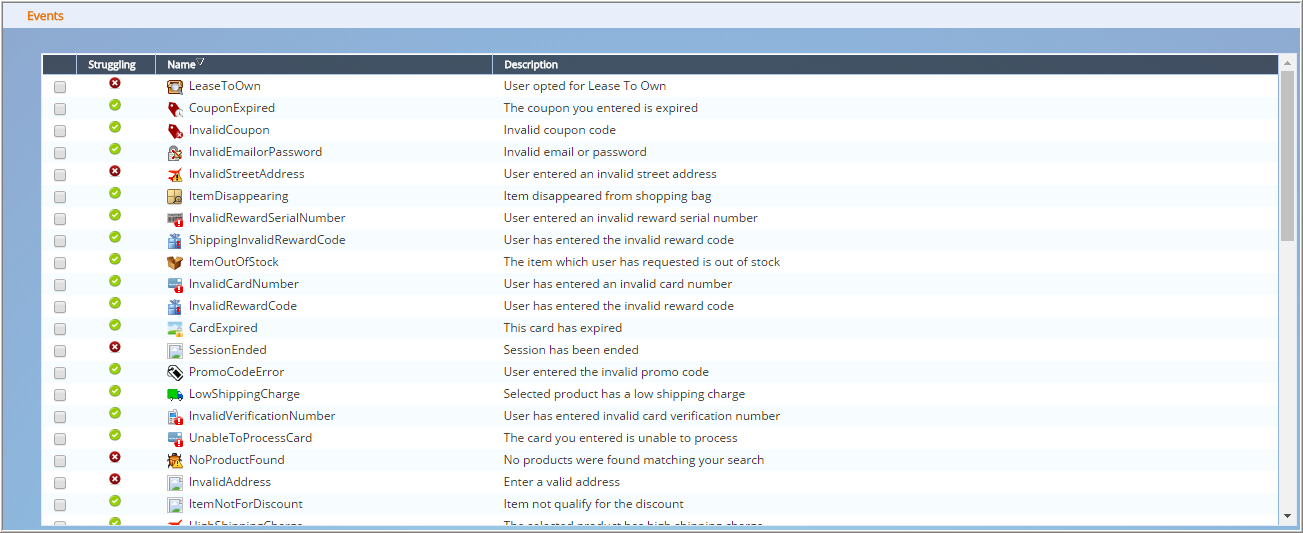Click the InvalidAddress icon

[175, 483]
